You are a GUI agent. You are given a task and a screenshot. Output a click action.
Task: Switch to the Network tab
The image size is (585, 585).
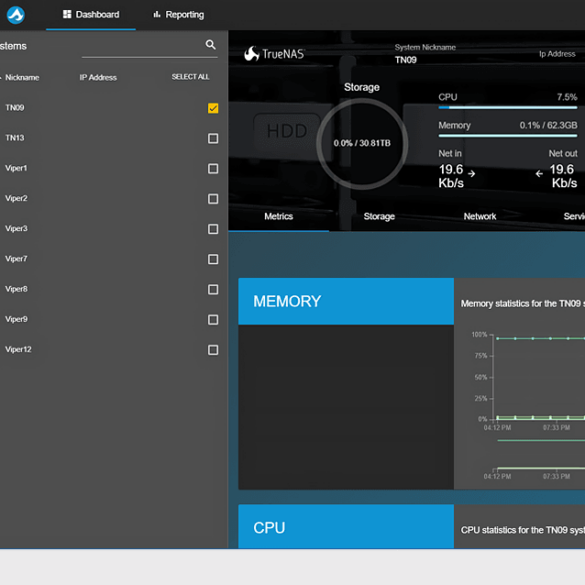click(x=480, y=217)
